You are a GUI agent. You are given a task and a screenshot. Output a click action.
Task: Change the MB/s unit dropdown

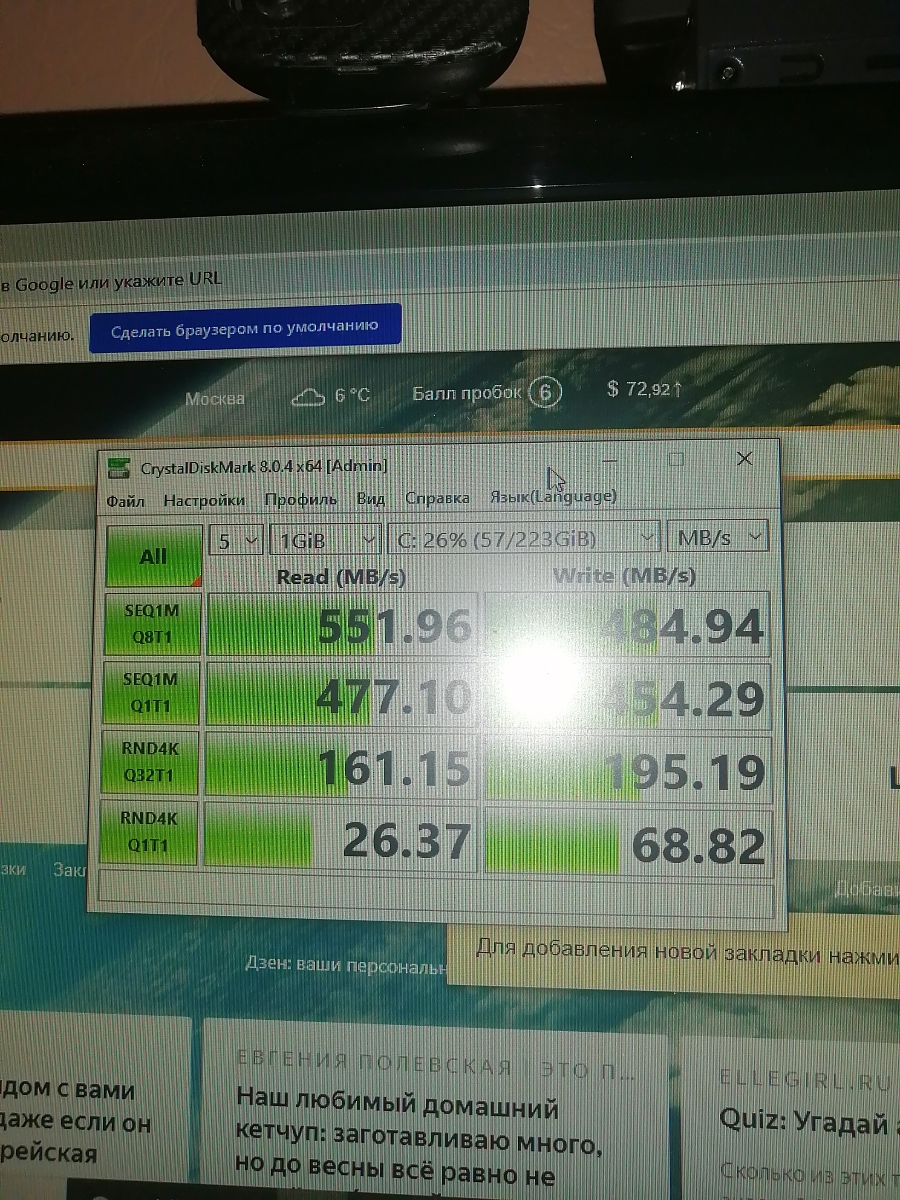(x=718, y=538)
